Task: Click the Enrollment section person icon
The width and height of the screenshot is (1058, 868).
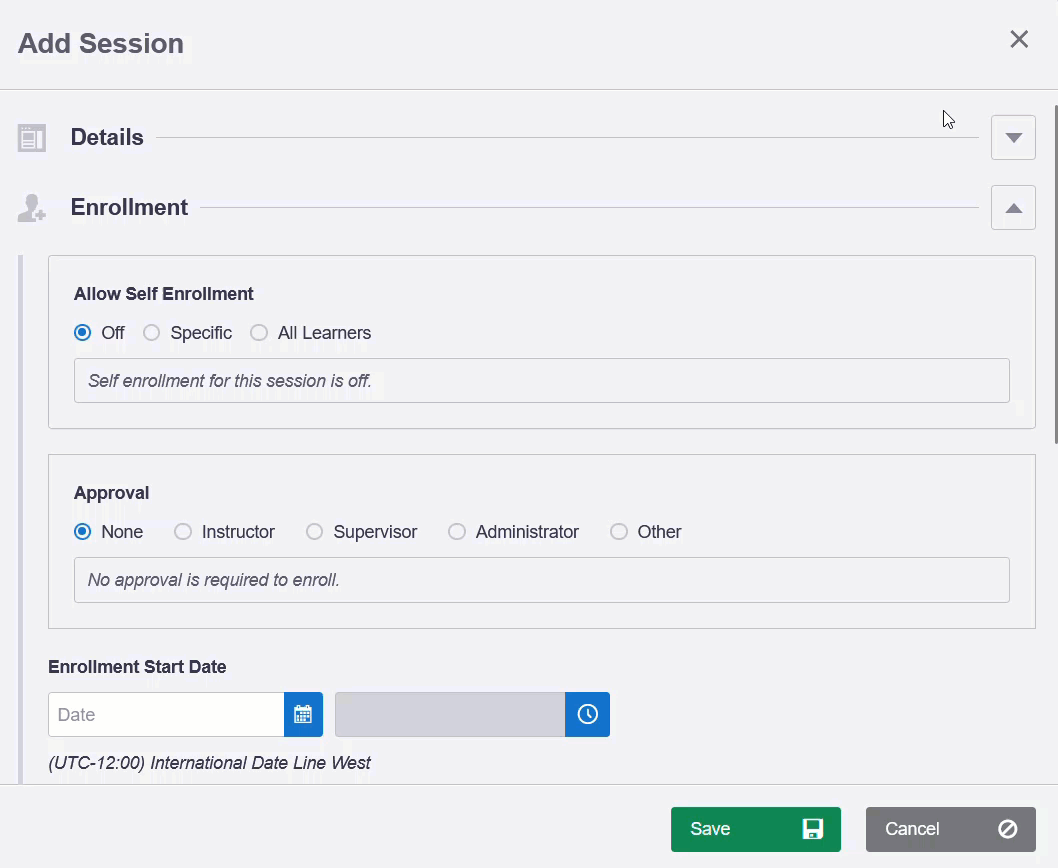Action: coord(31,207)
